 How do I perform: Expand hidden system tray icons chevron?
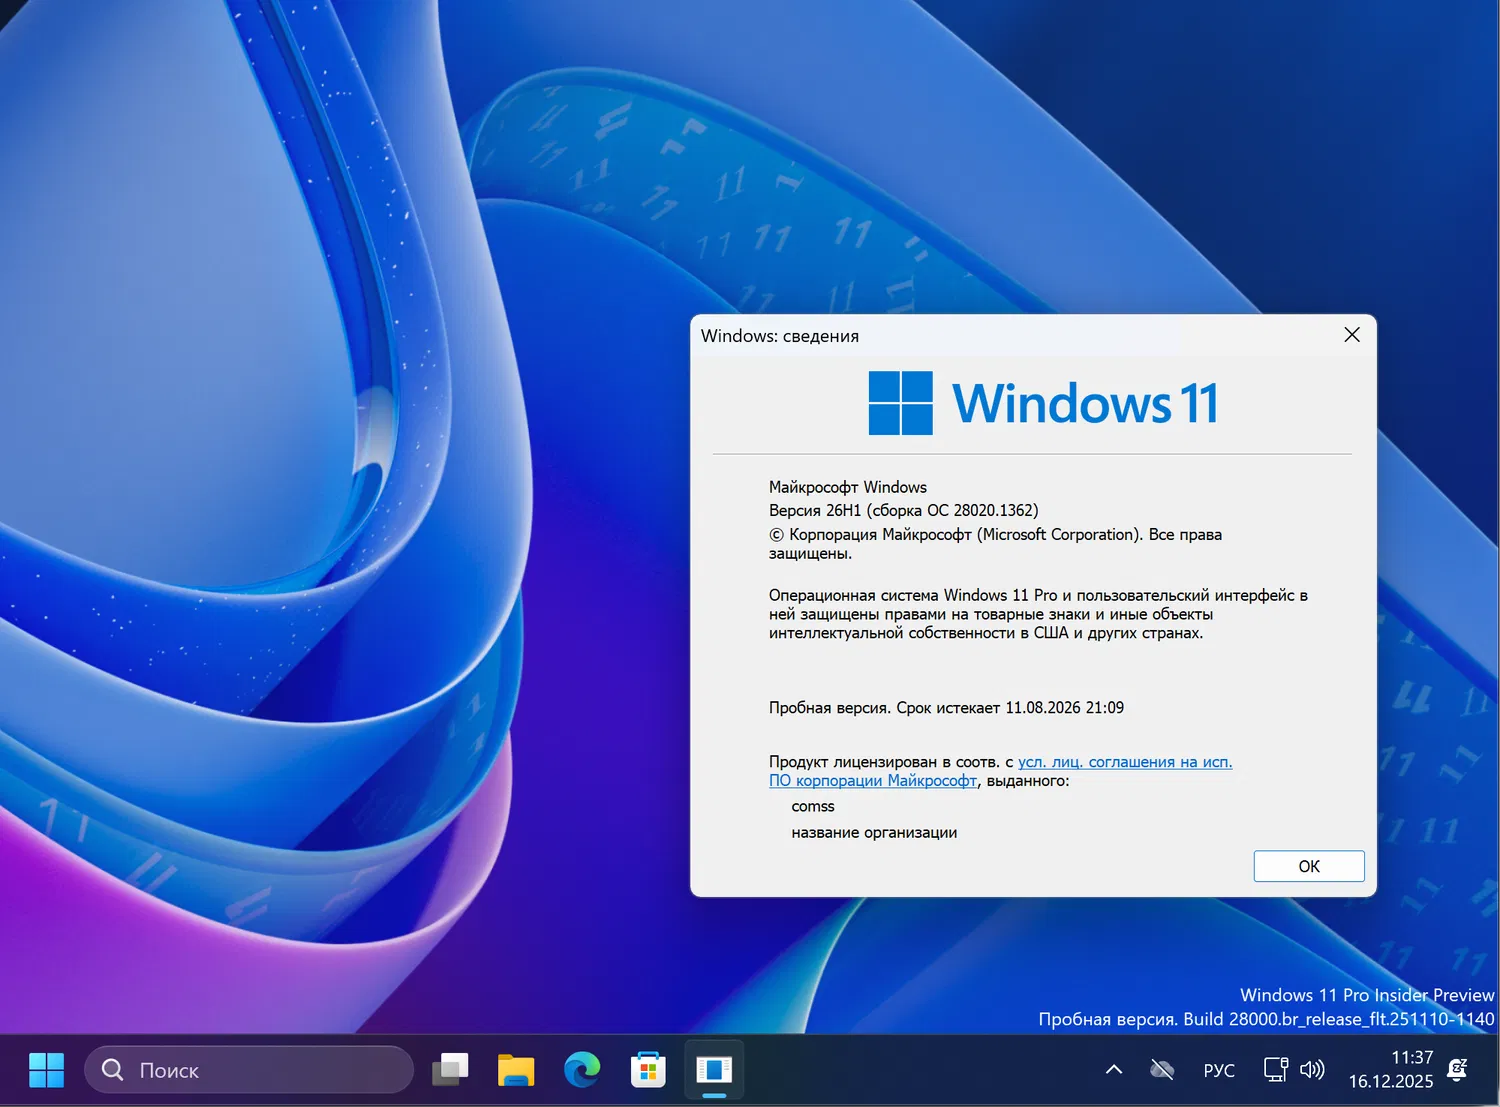click(x=1114, y=1070)
